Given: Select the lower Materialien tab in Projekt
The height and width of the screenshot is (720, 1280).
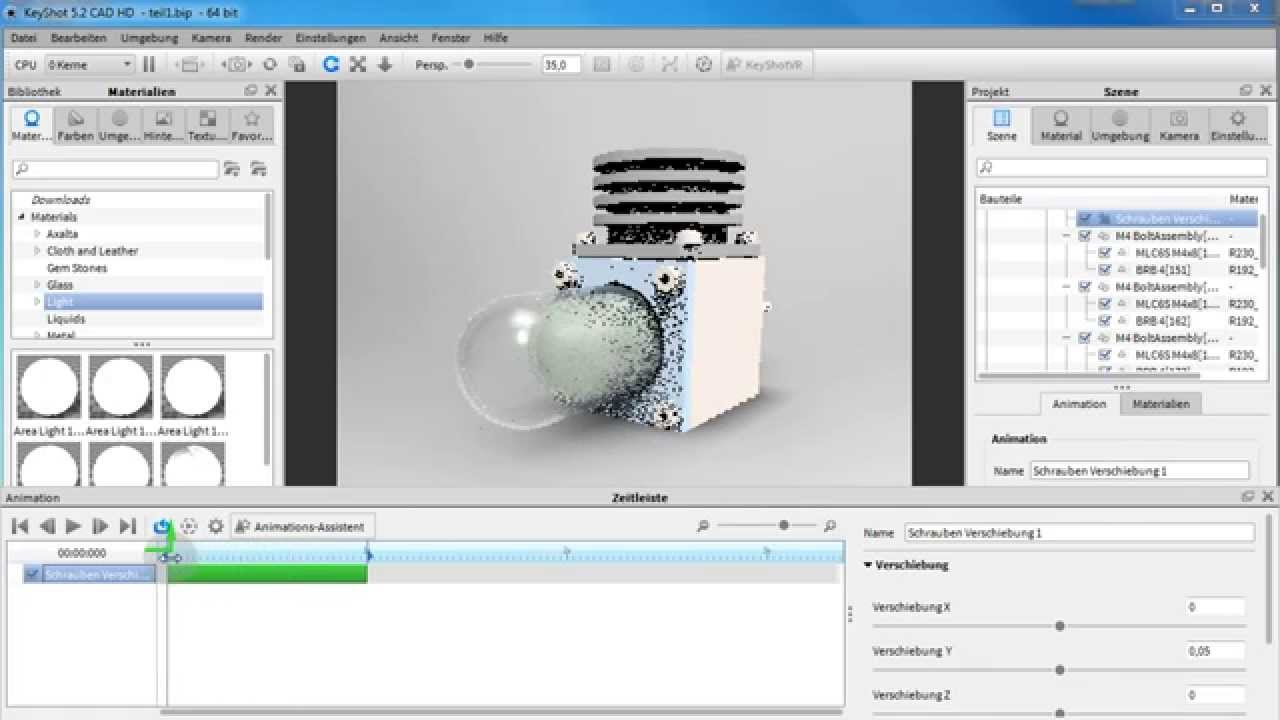Looking at the screenshot, I should pos(1160,404).
